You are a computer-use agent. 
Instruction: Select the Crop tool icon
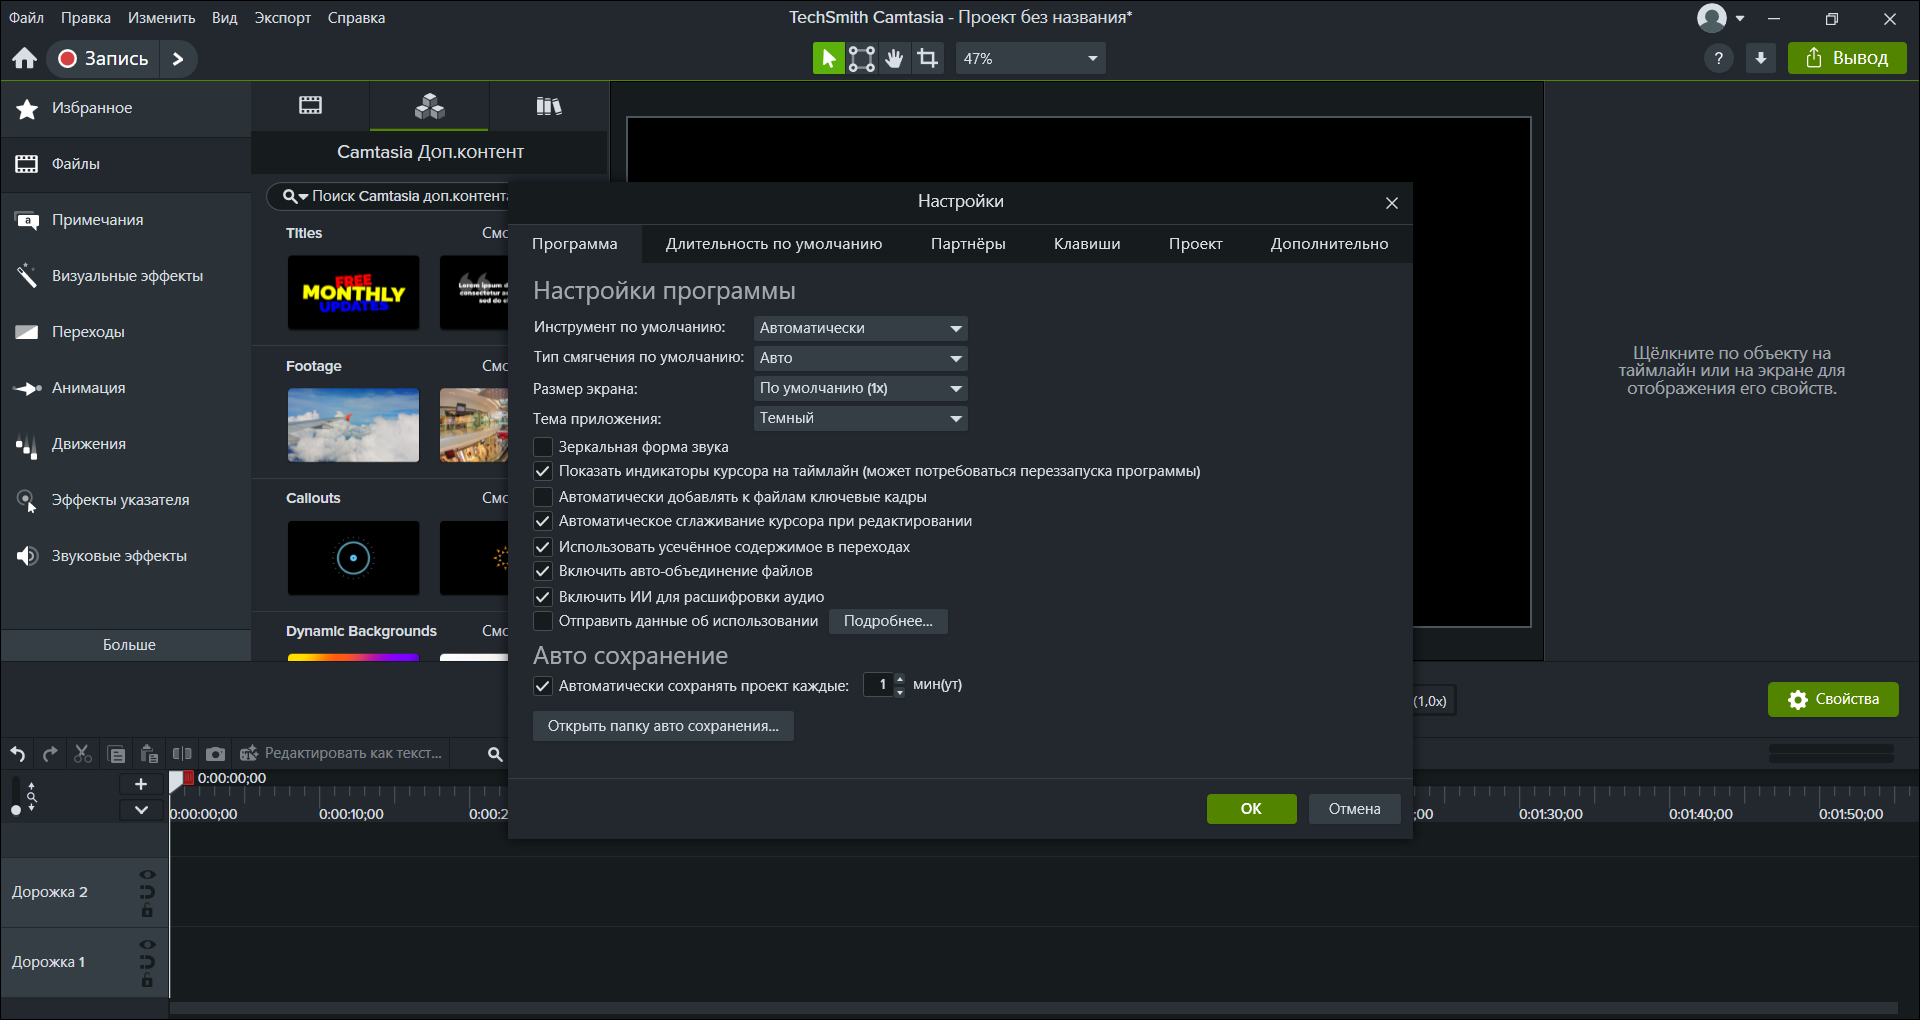[x=928, y=59]
